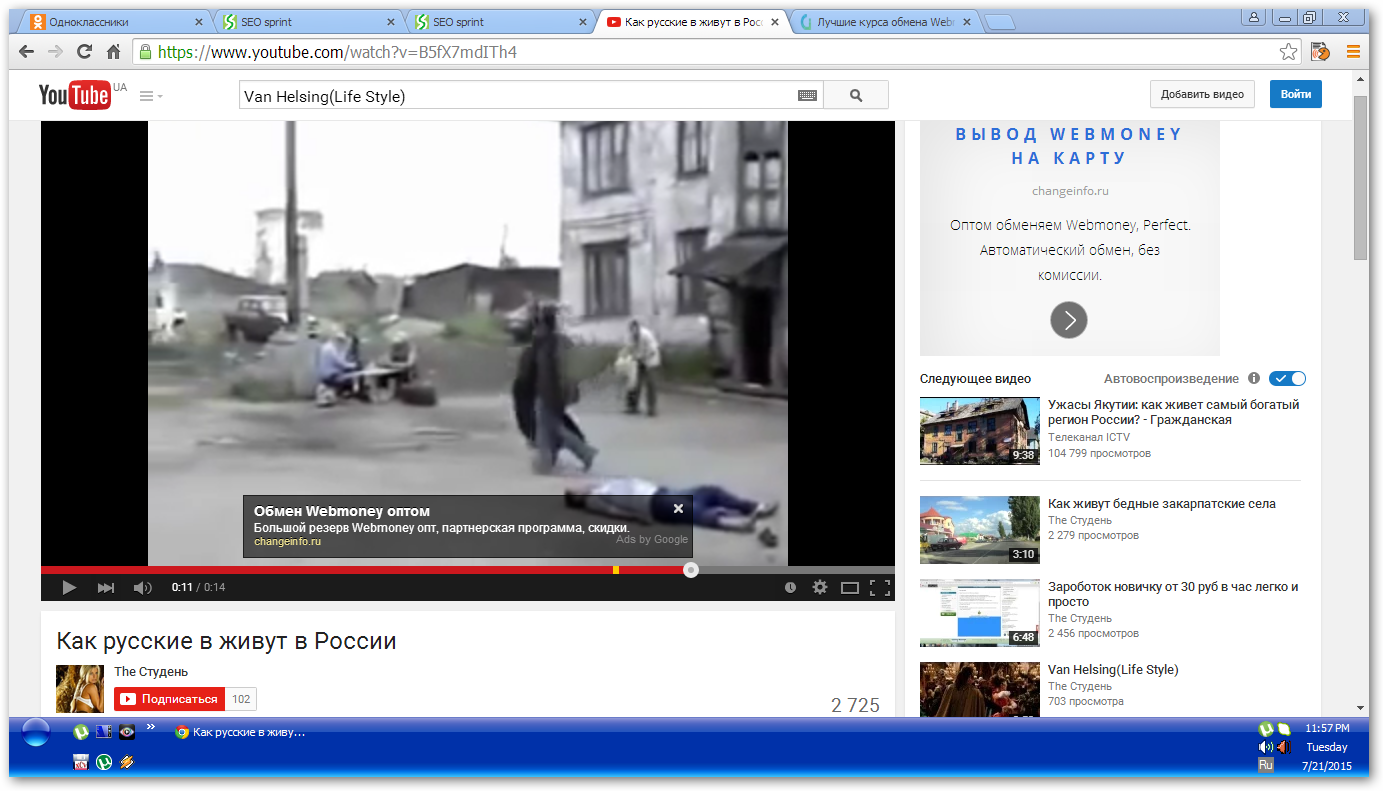Close the Как русские в живут tab
Image resolution: width=1383 pixels, height=791 pixels.
point(776,22)
